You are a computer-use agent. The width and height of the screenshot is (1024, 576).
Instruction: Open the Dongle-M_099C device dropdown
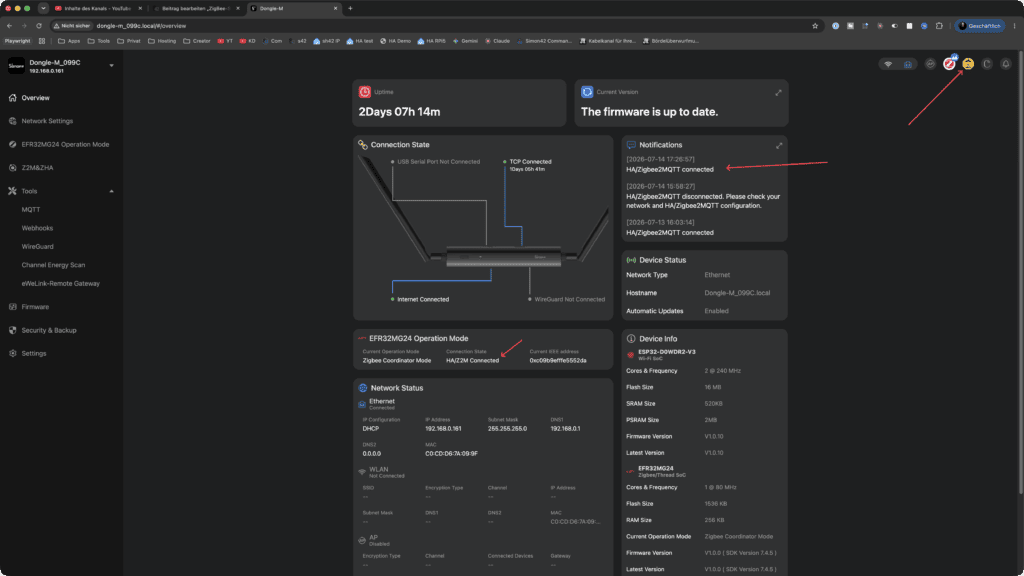(111, 65)
